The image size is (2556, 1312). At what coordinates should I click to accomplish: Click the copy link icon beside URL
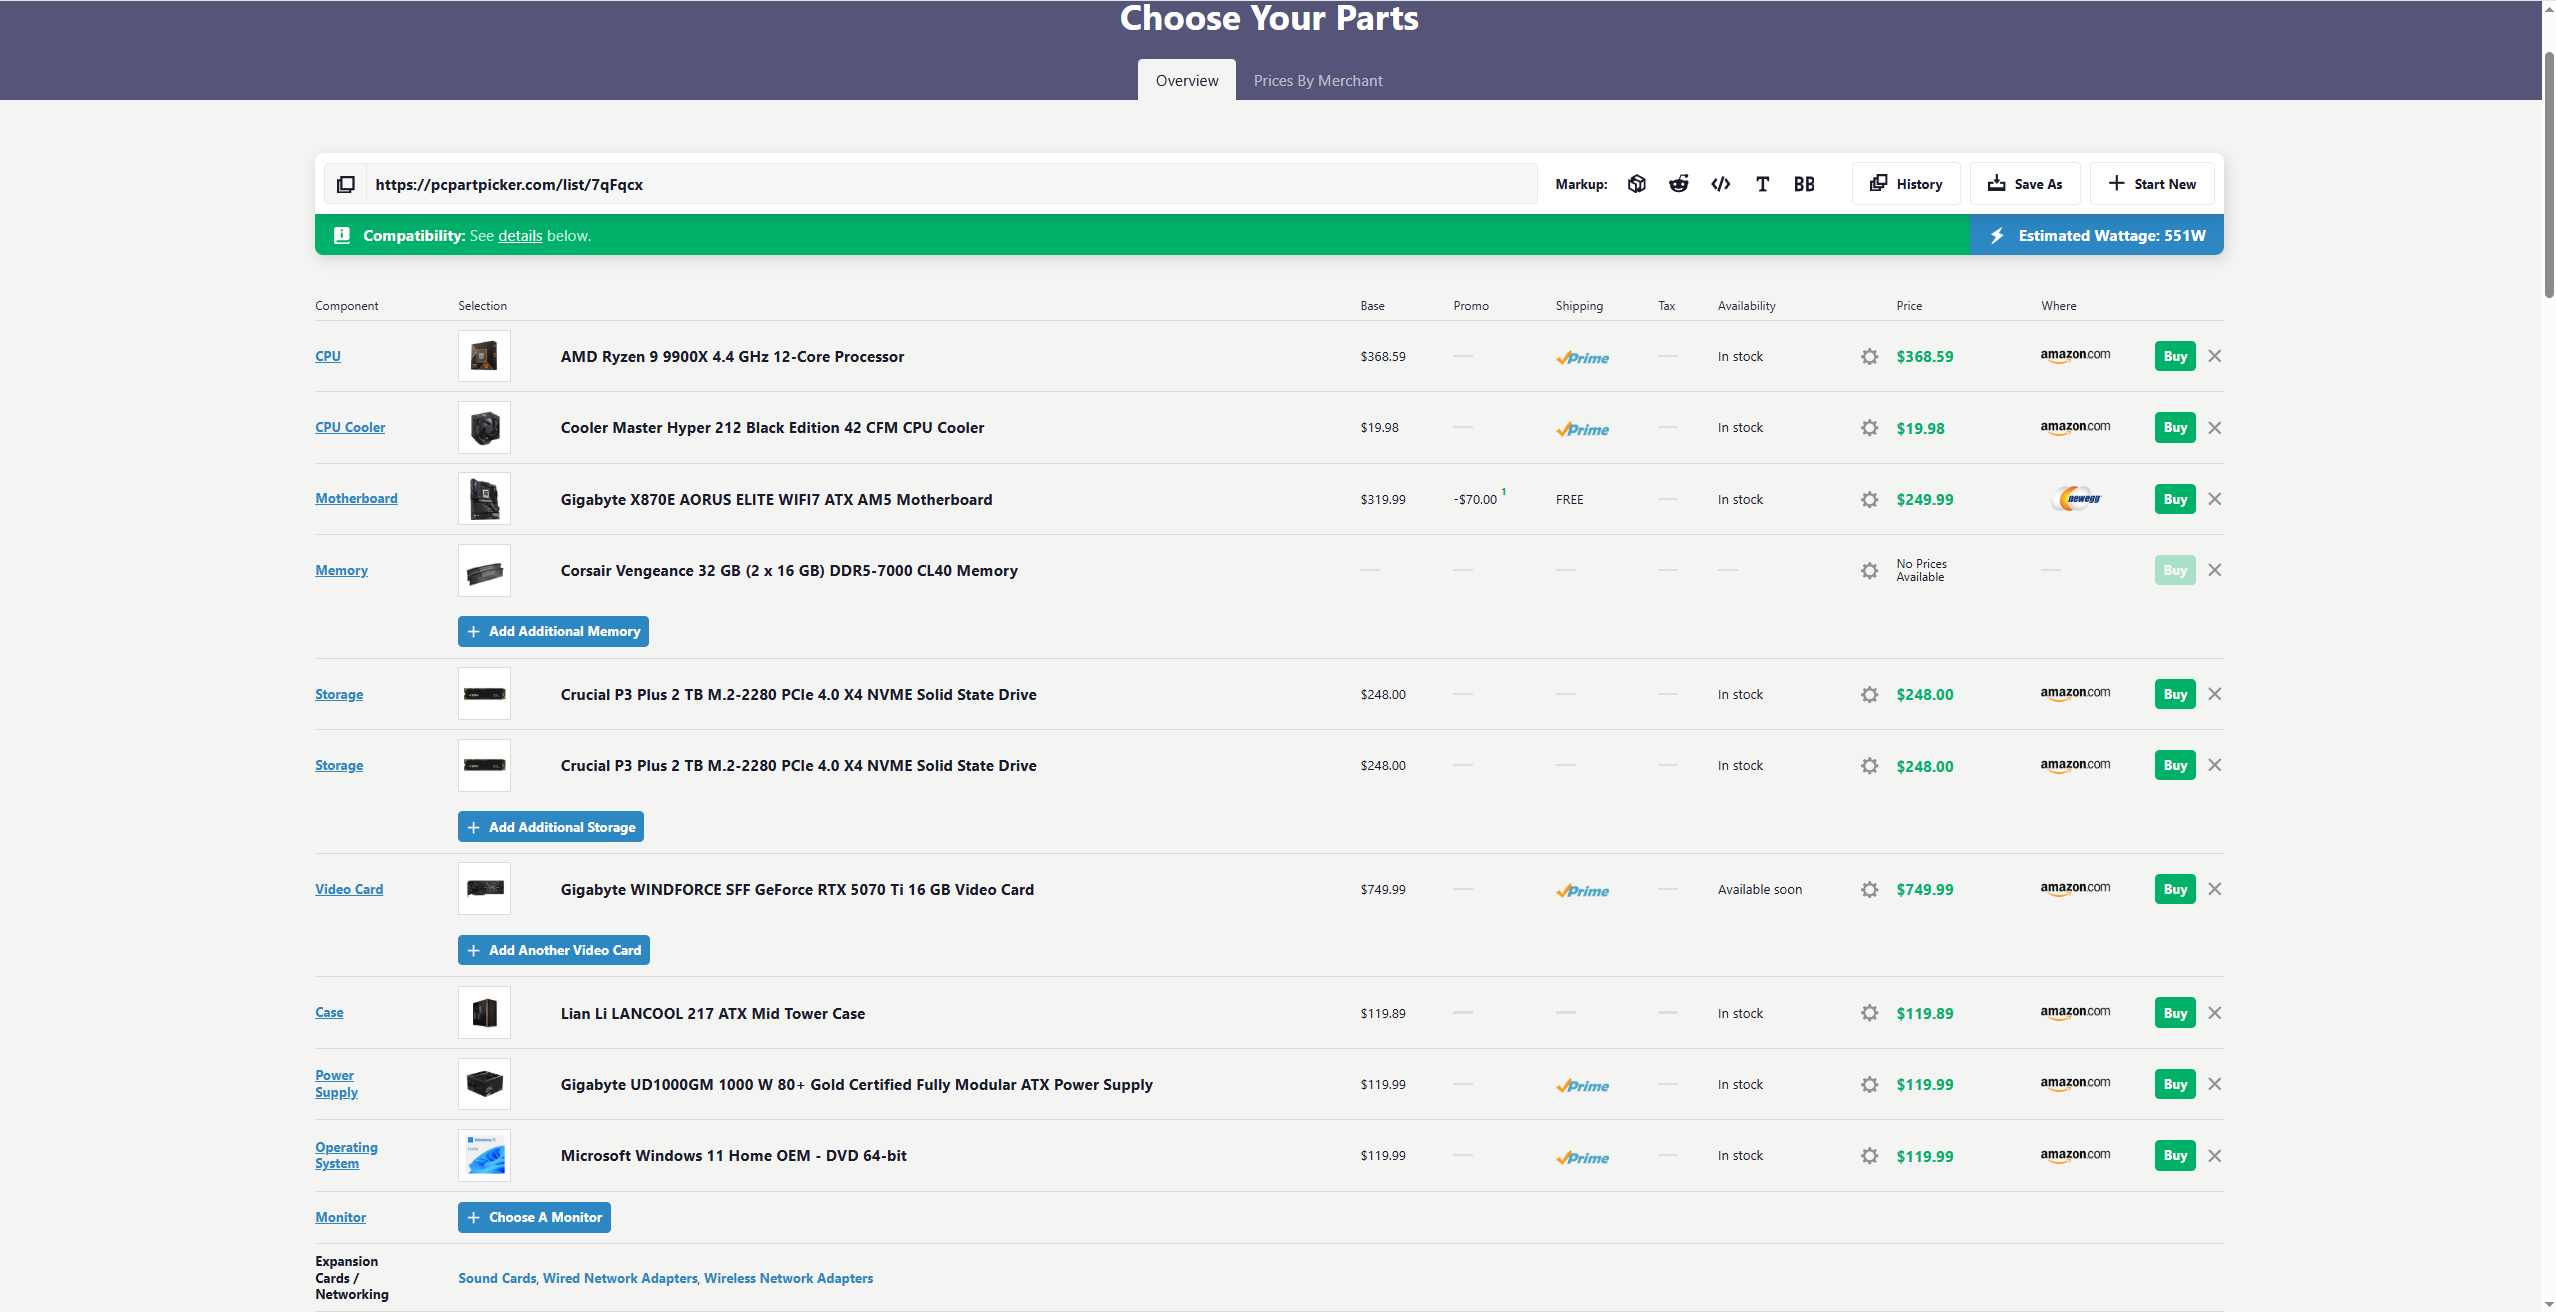tap(345, 184)
